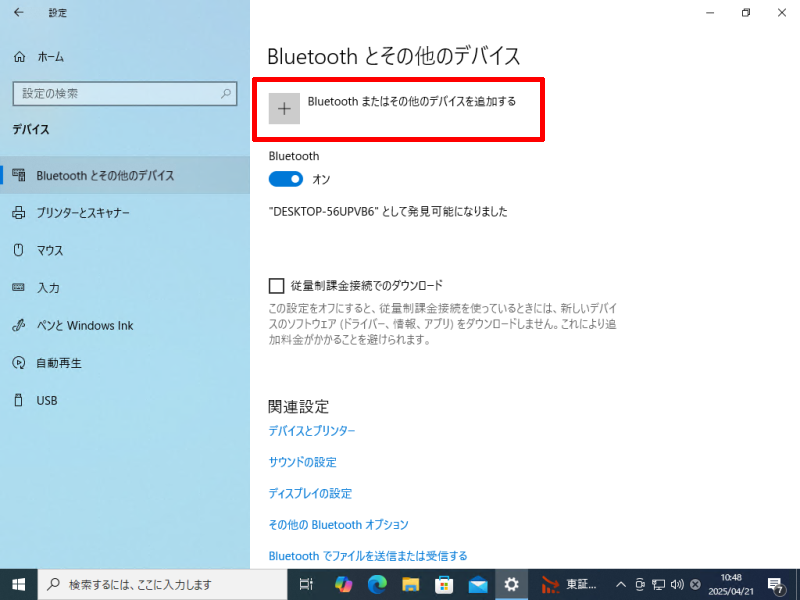Open the Windows Start menu
The height and width of the screenshot is (600, 800).
point(18,585)
